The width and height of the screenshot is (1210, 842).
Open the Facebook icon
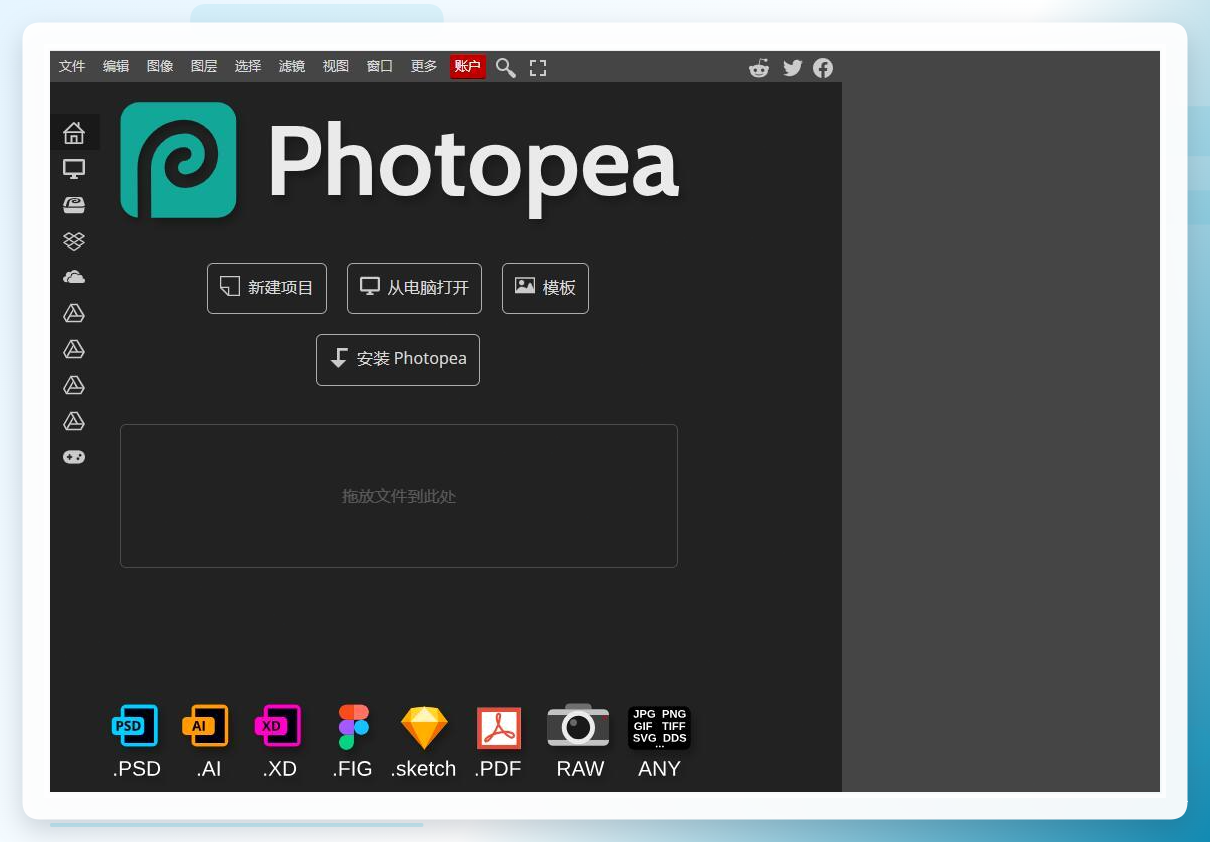click(x=823, y=68)
